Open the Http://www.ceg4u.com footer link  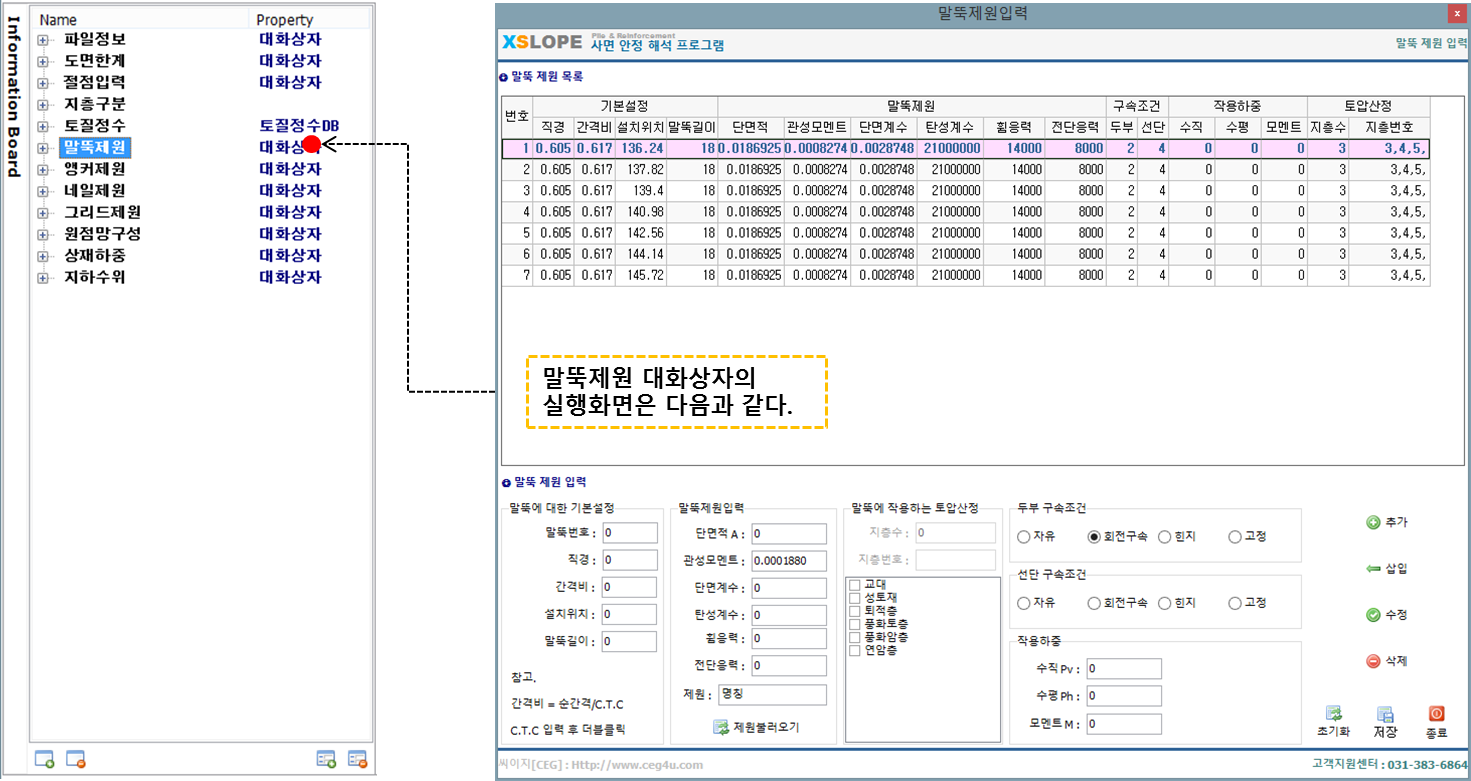click(635, 765)
